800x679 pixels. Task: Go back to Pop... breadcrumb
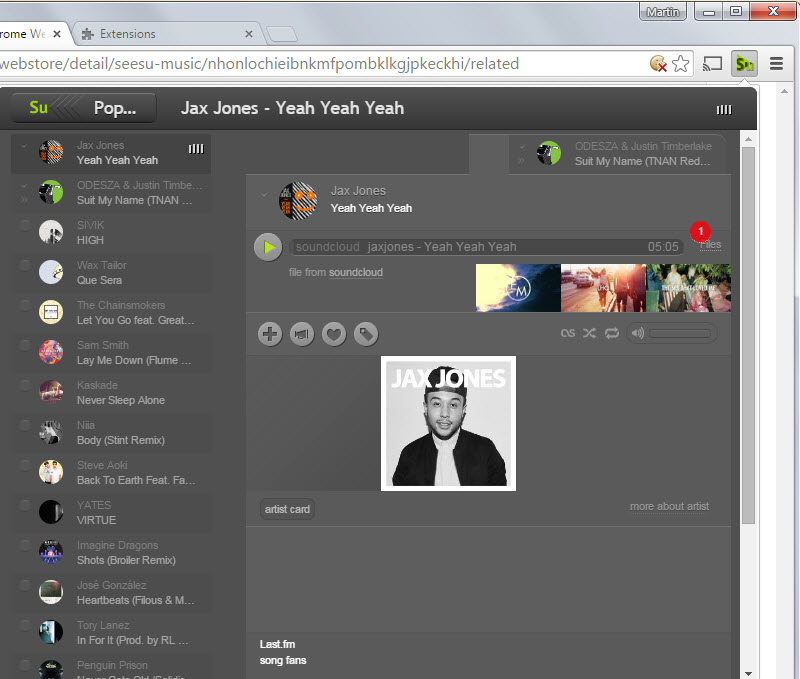tap(115, 108)
